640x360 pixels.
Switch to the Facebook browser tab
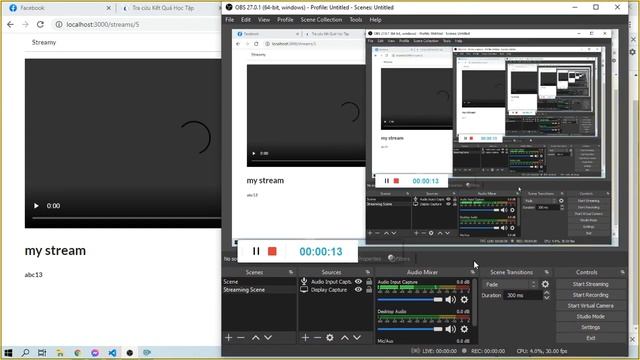click(x=60, y=8)
